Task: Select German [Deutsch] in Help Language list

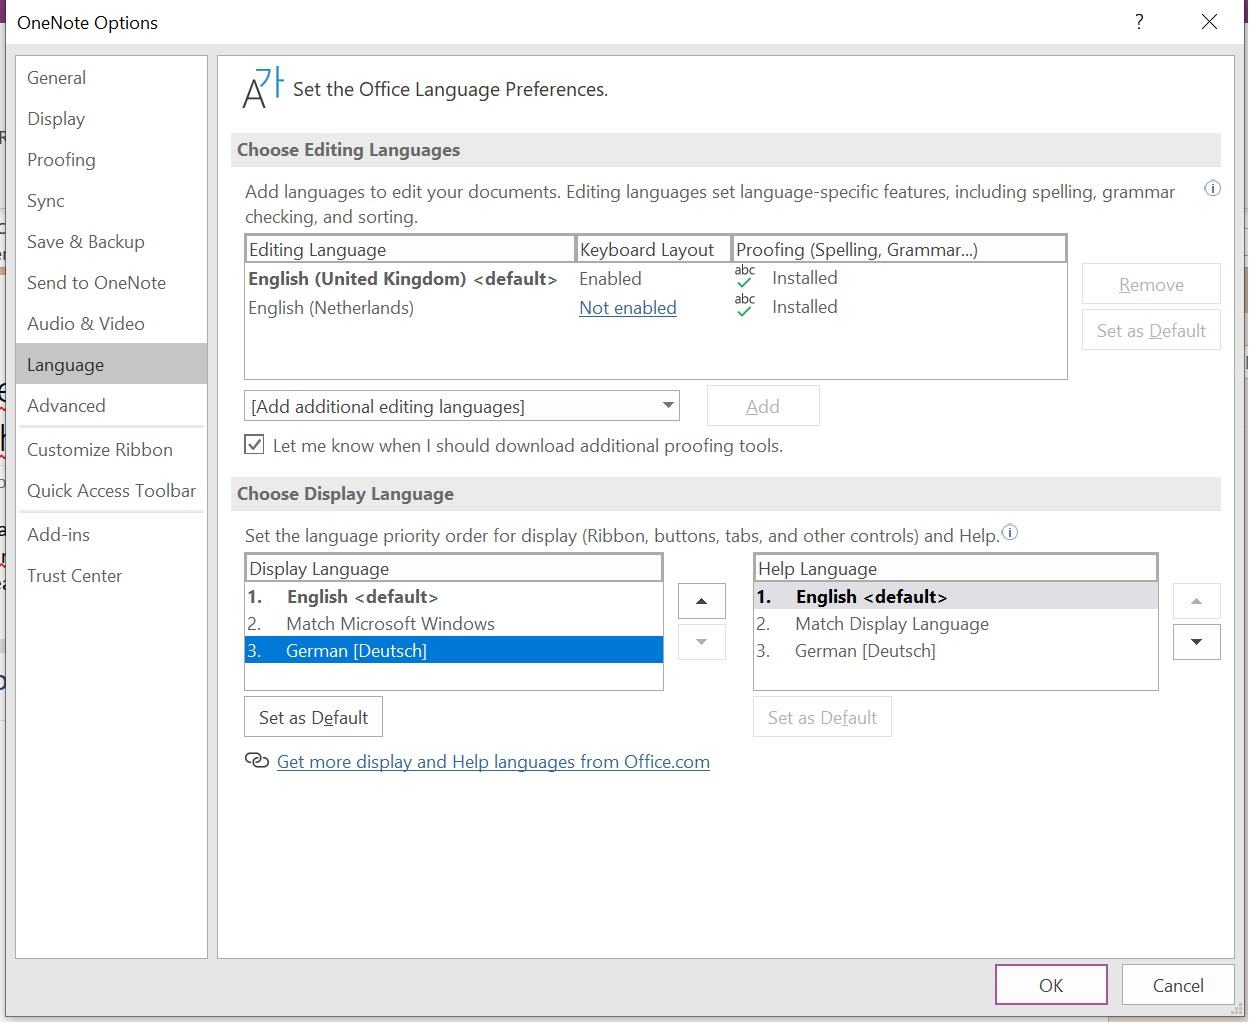Action: pyautogui.click(x=956, y=650)
